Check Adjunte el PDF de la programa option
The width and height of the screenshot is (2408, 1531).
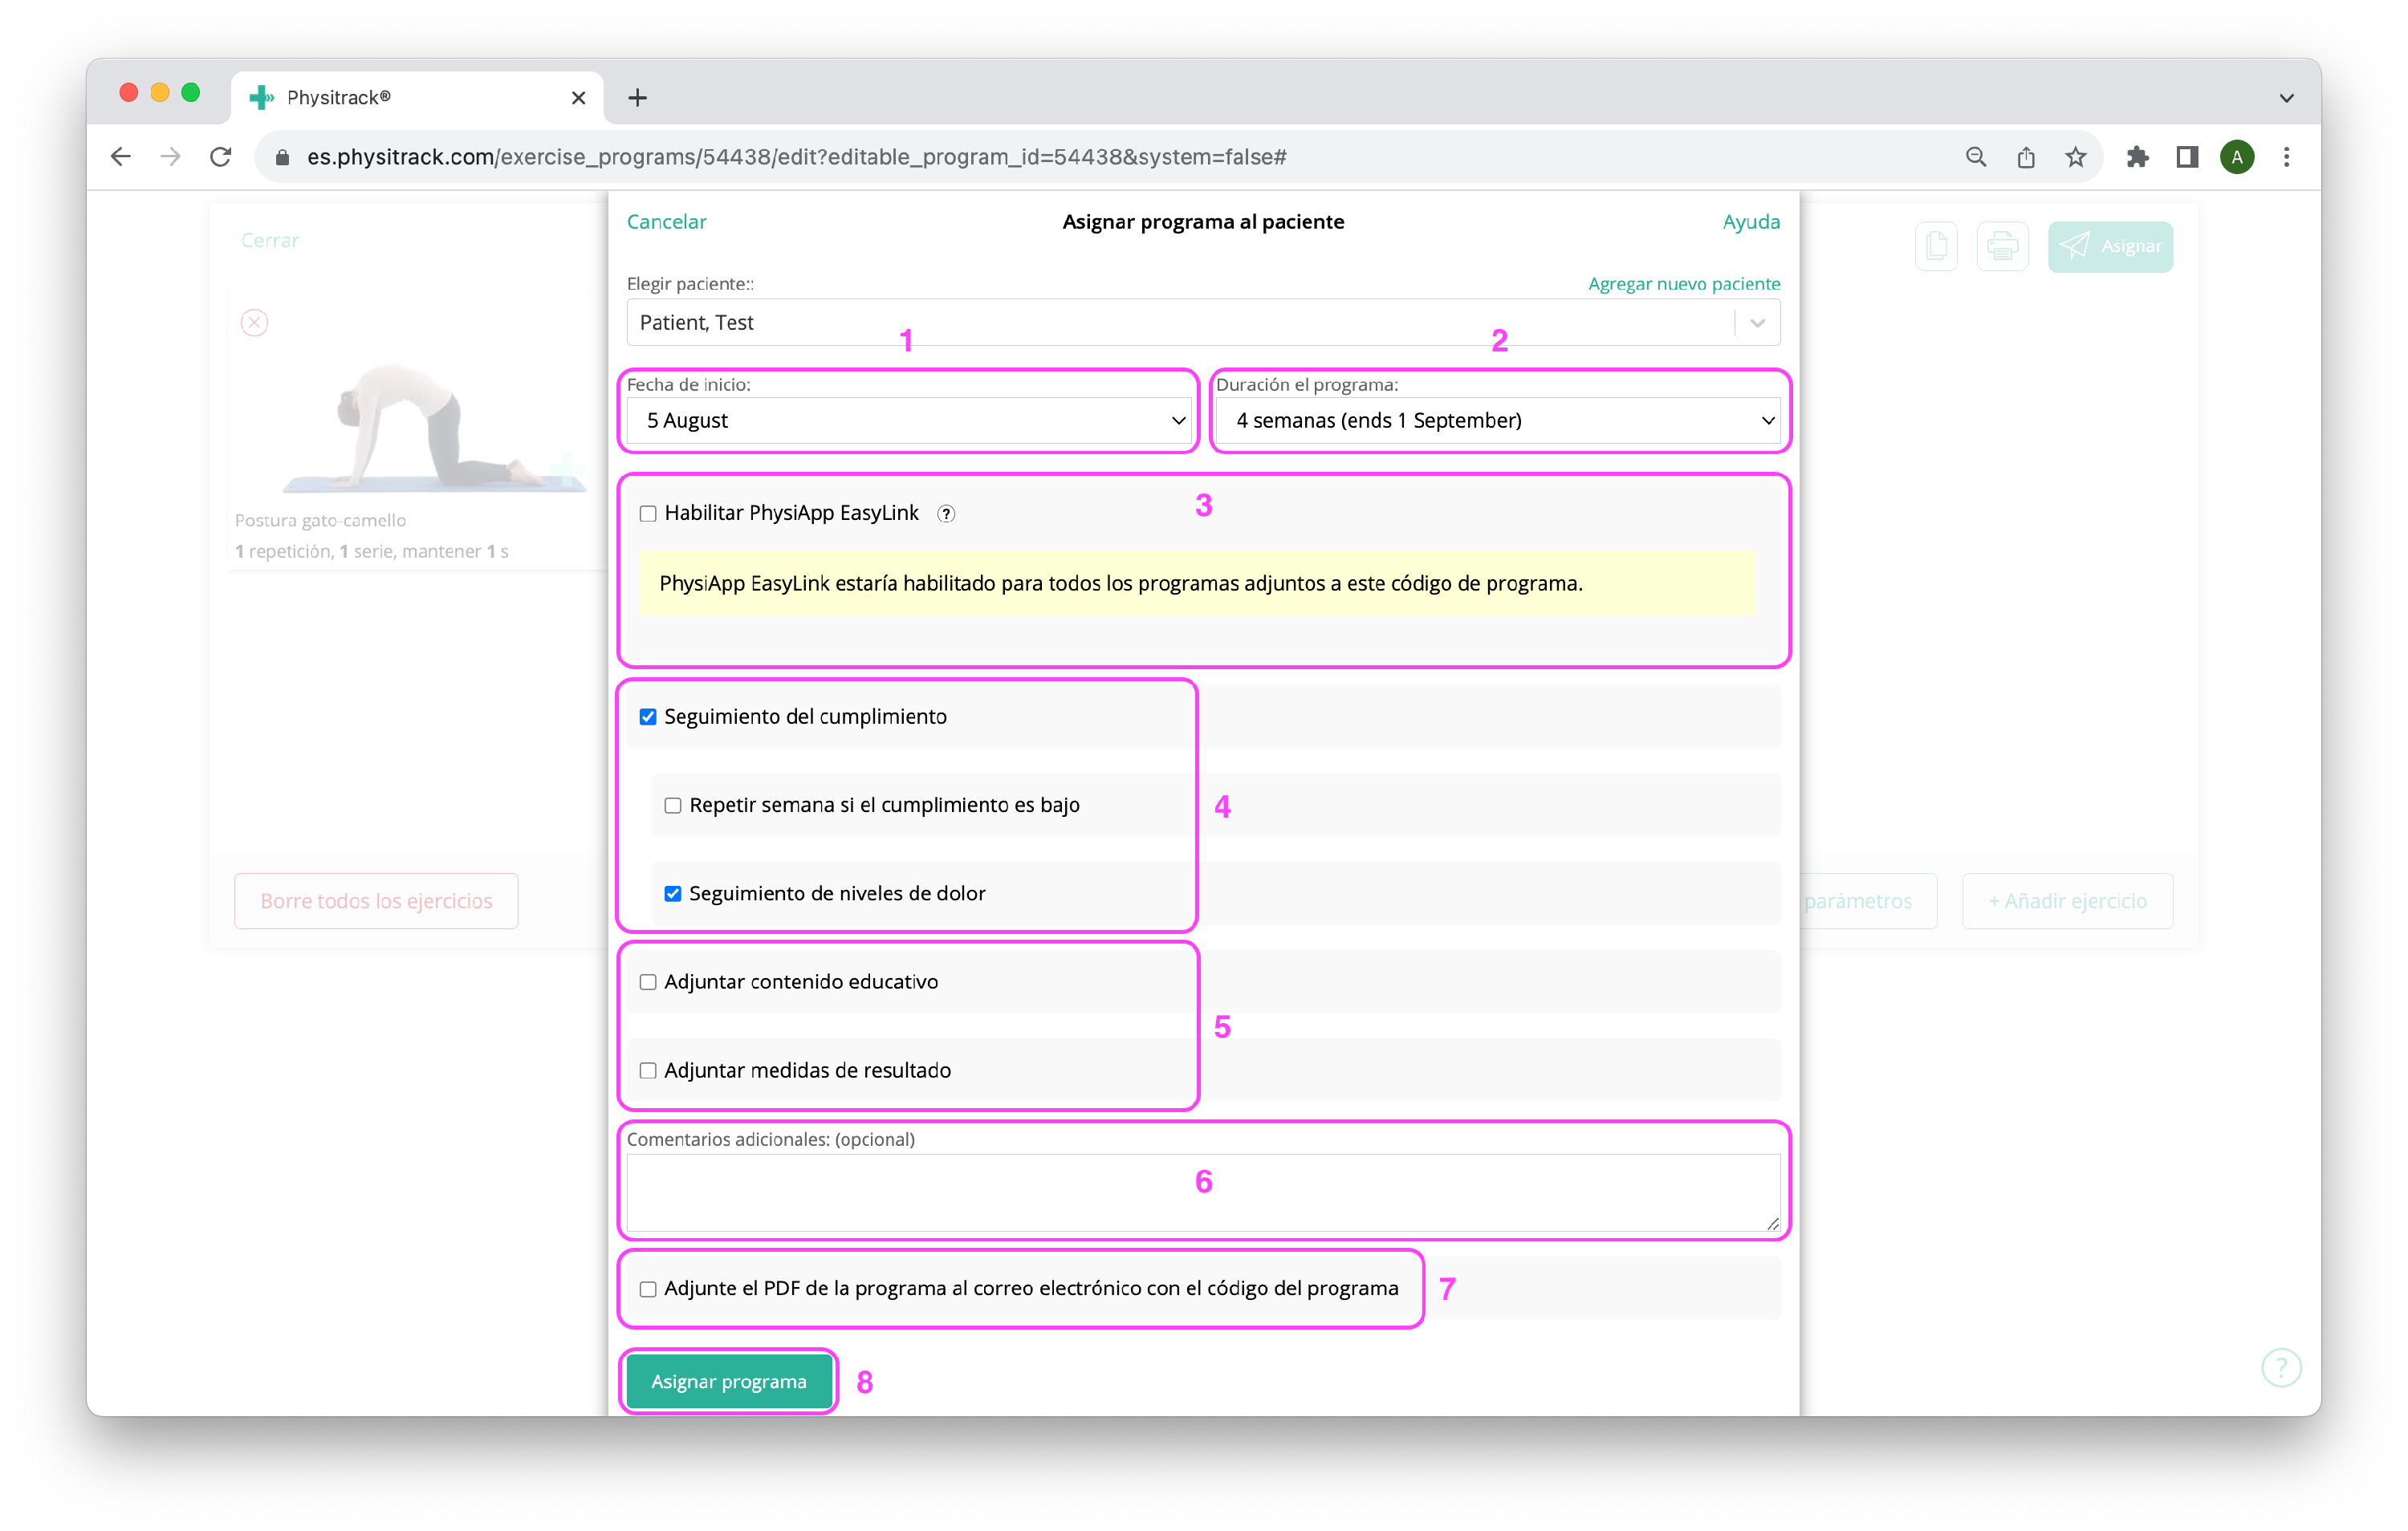tap(648, 1289)
